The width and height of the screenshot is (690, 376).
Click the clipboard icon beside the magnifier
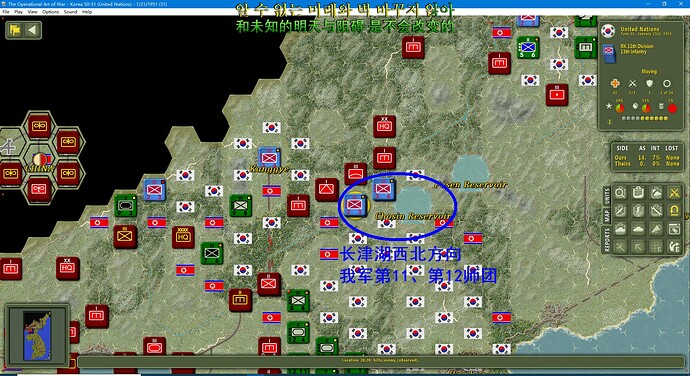click(638, 193)
